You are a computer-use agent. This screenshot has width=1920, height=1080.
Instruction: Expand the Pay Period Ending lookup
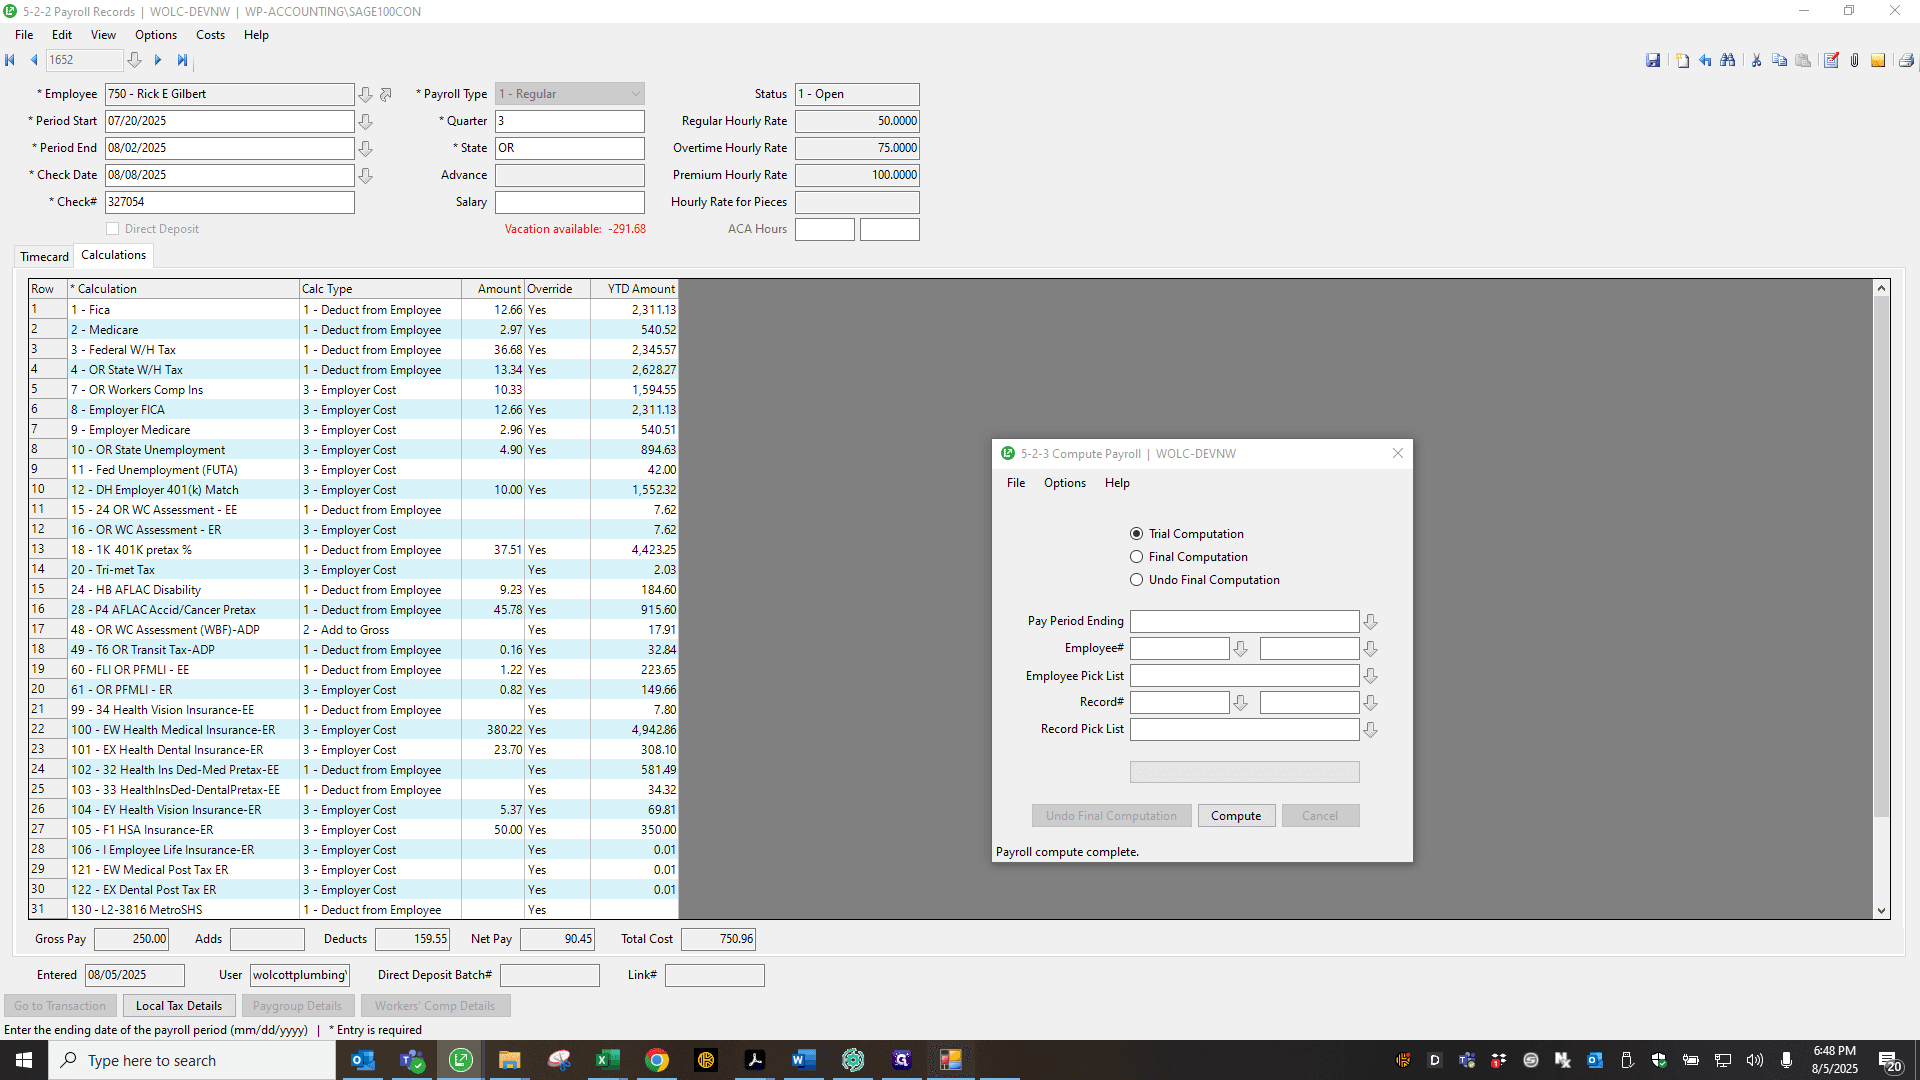coord(1371,622)
